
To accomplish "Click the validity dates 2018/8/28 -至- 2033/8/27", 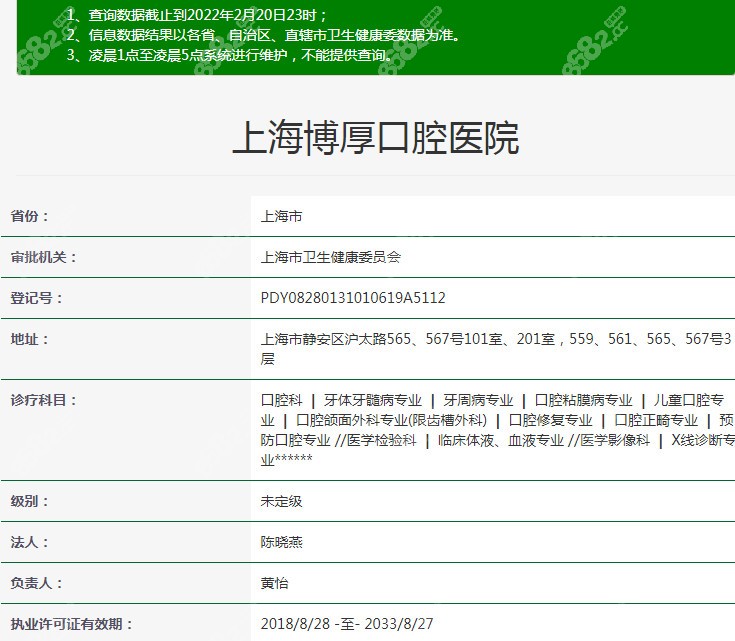I will tap(347, 624).
